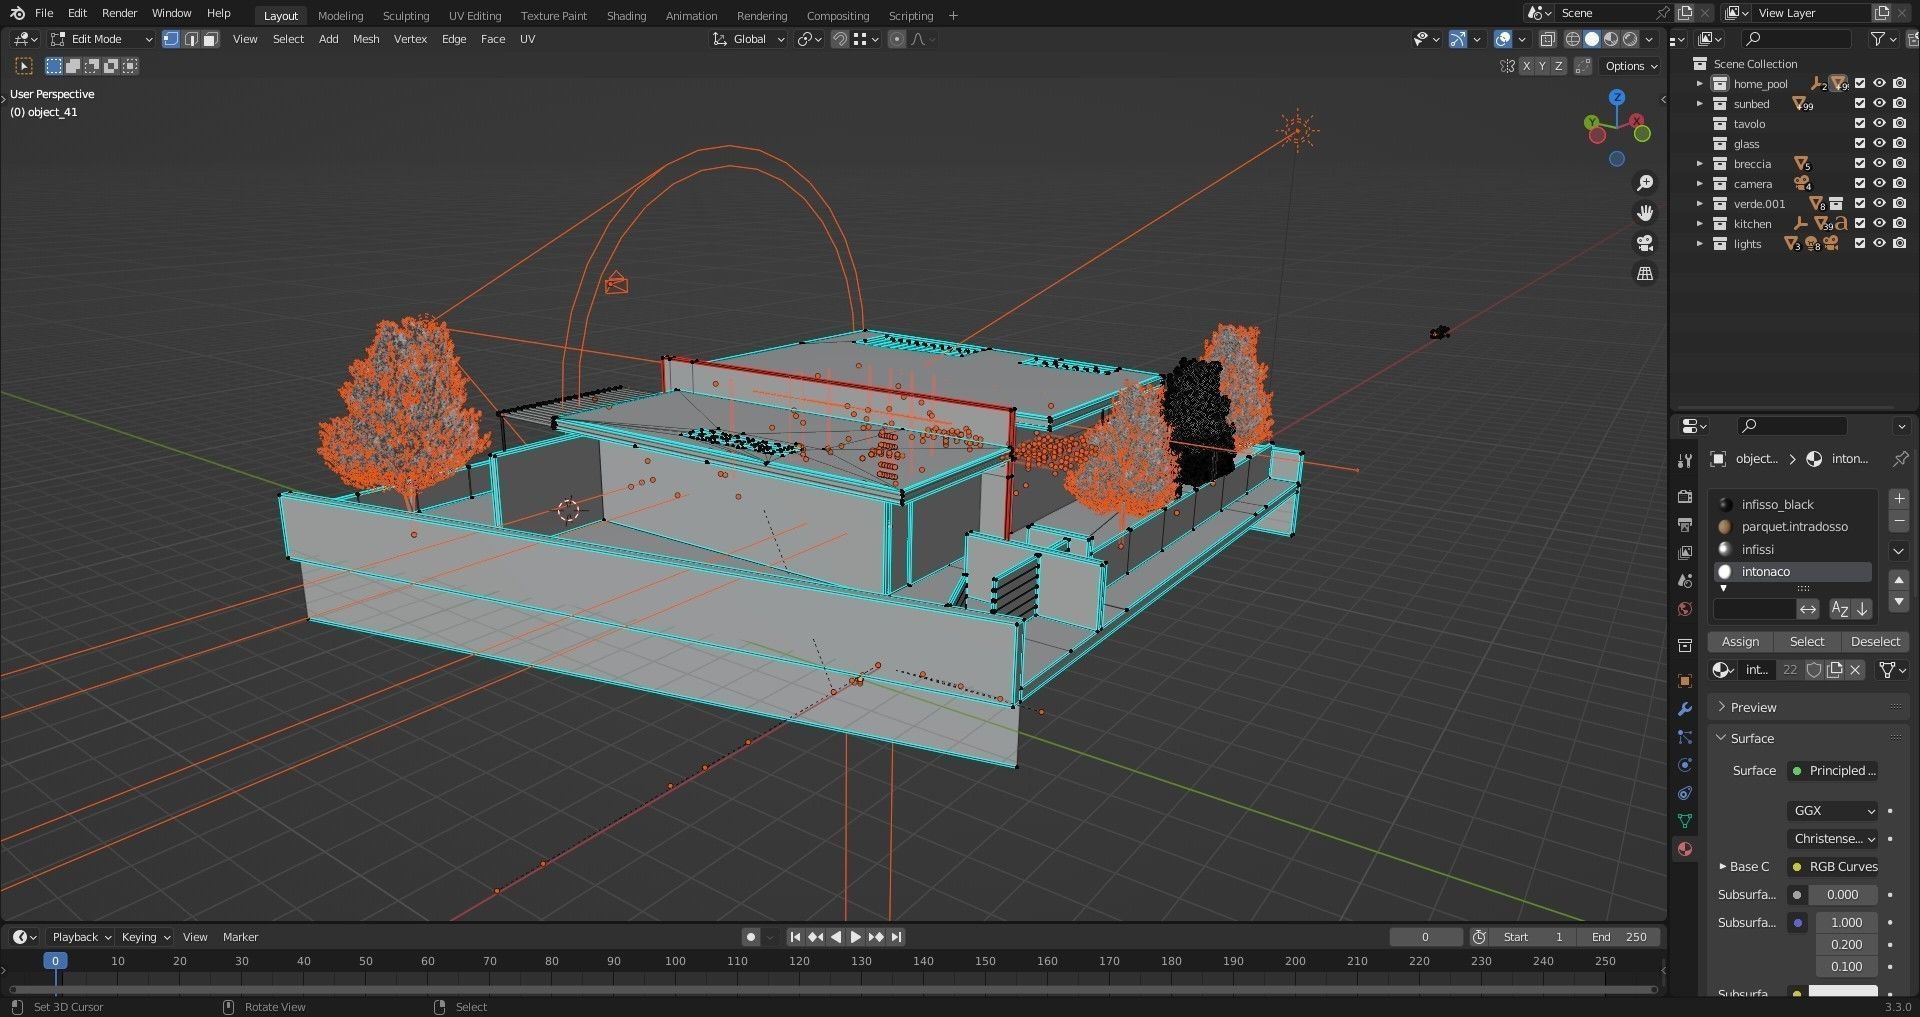Toggle camera view icon in viewport
1920x1017 pixels.
1644,243
